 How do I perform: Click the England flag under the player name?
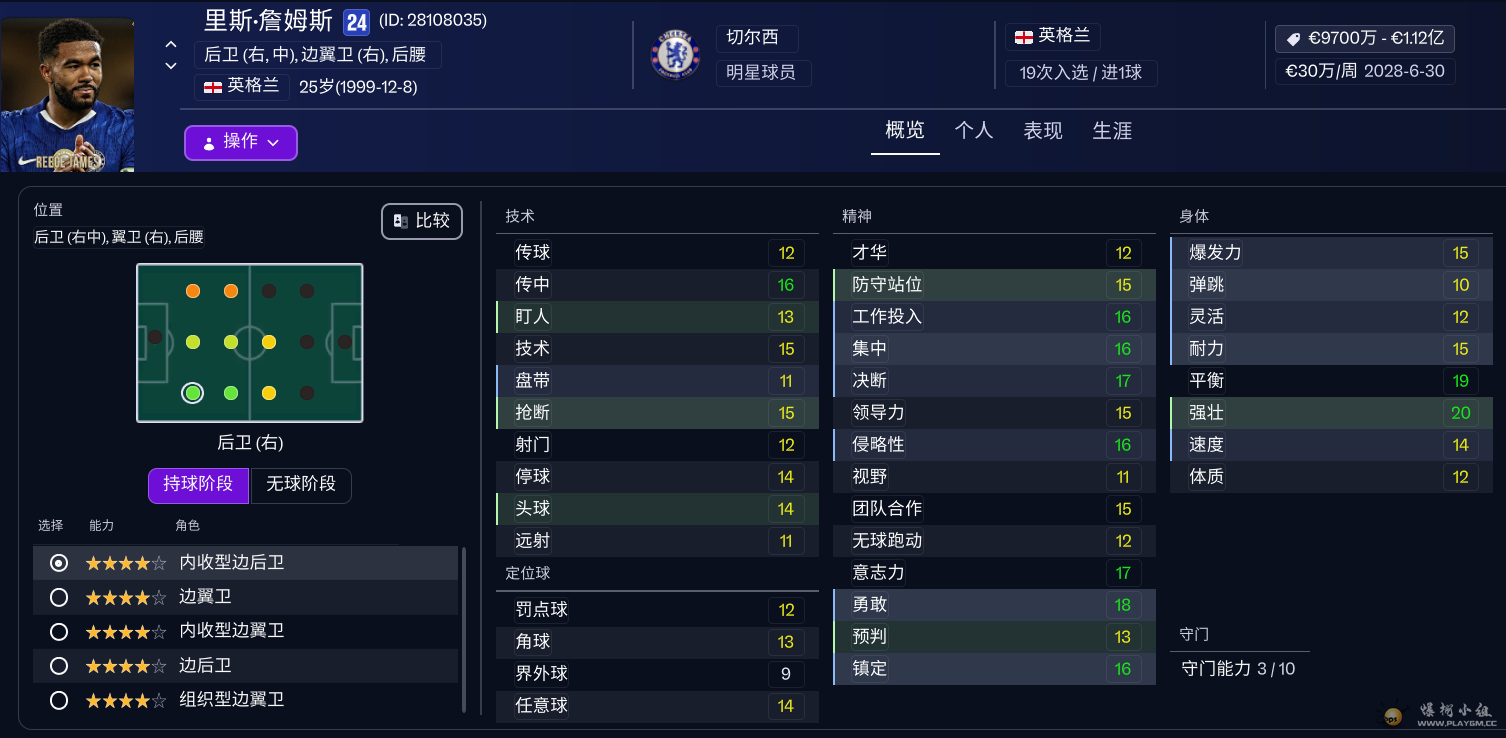(213, 87)
